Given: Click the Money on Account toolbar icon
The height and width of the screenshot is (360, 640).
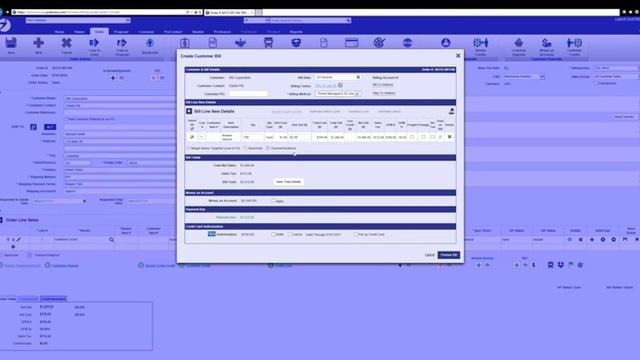Looking at the screenshot, I should (x=547, y=42).
